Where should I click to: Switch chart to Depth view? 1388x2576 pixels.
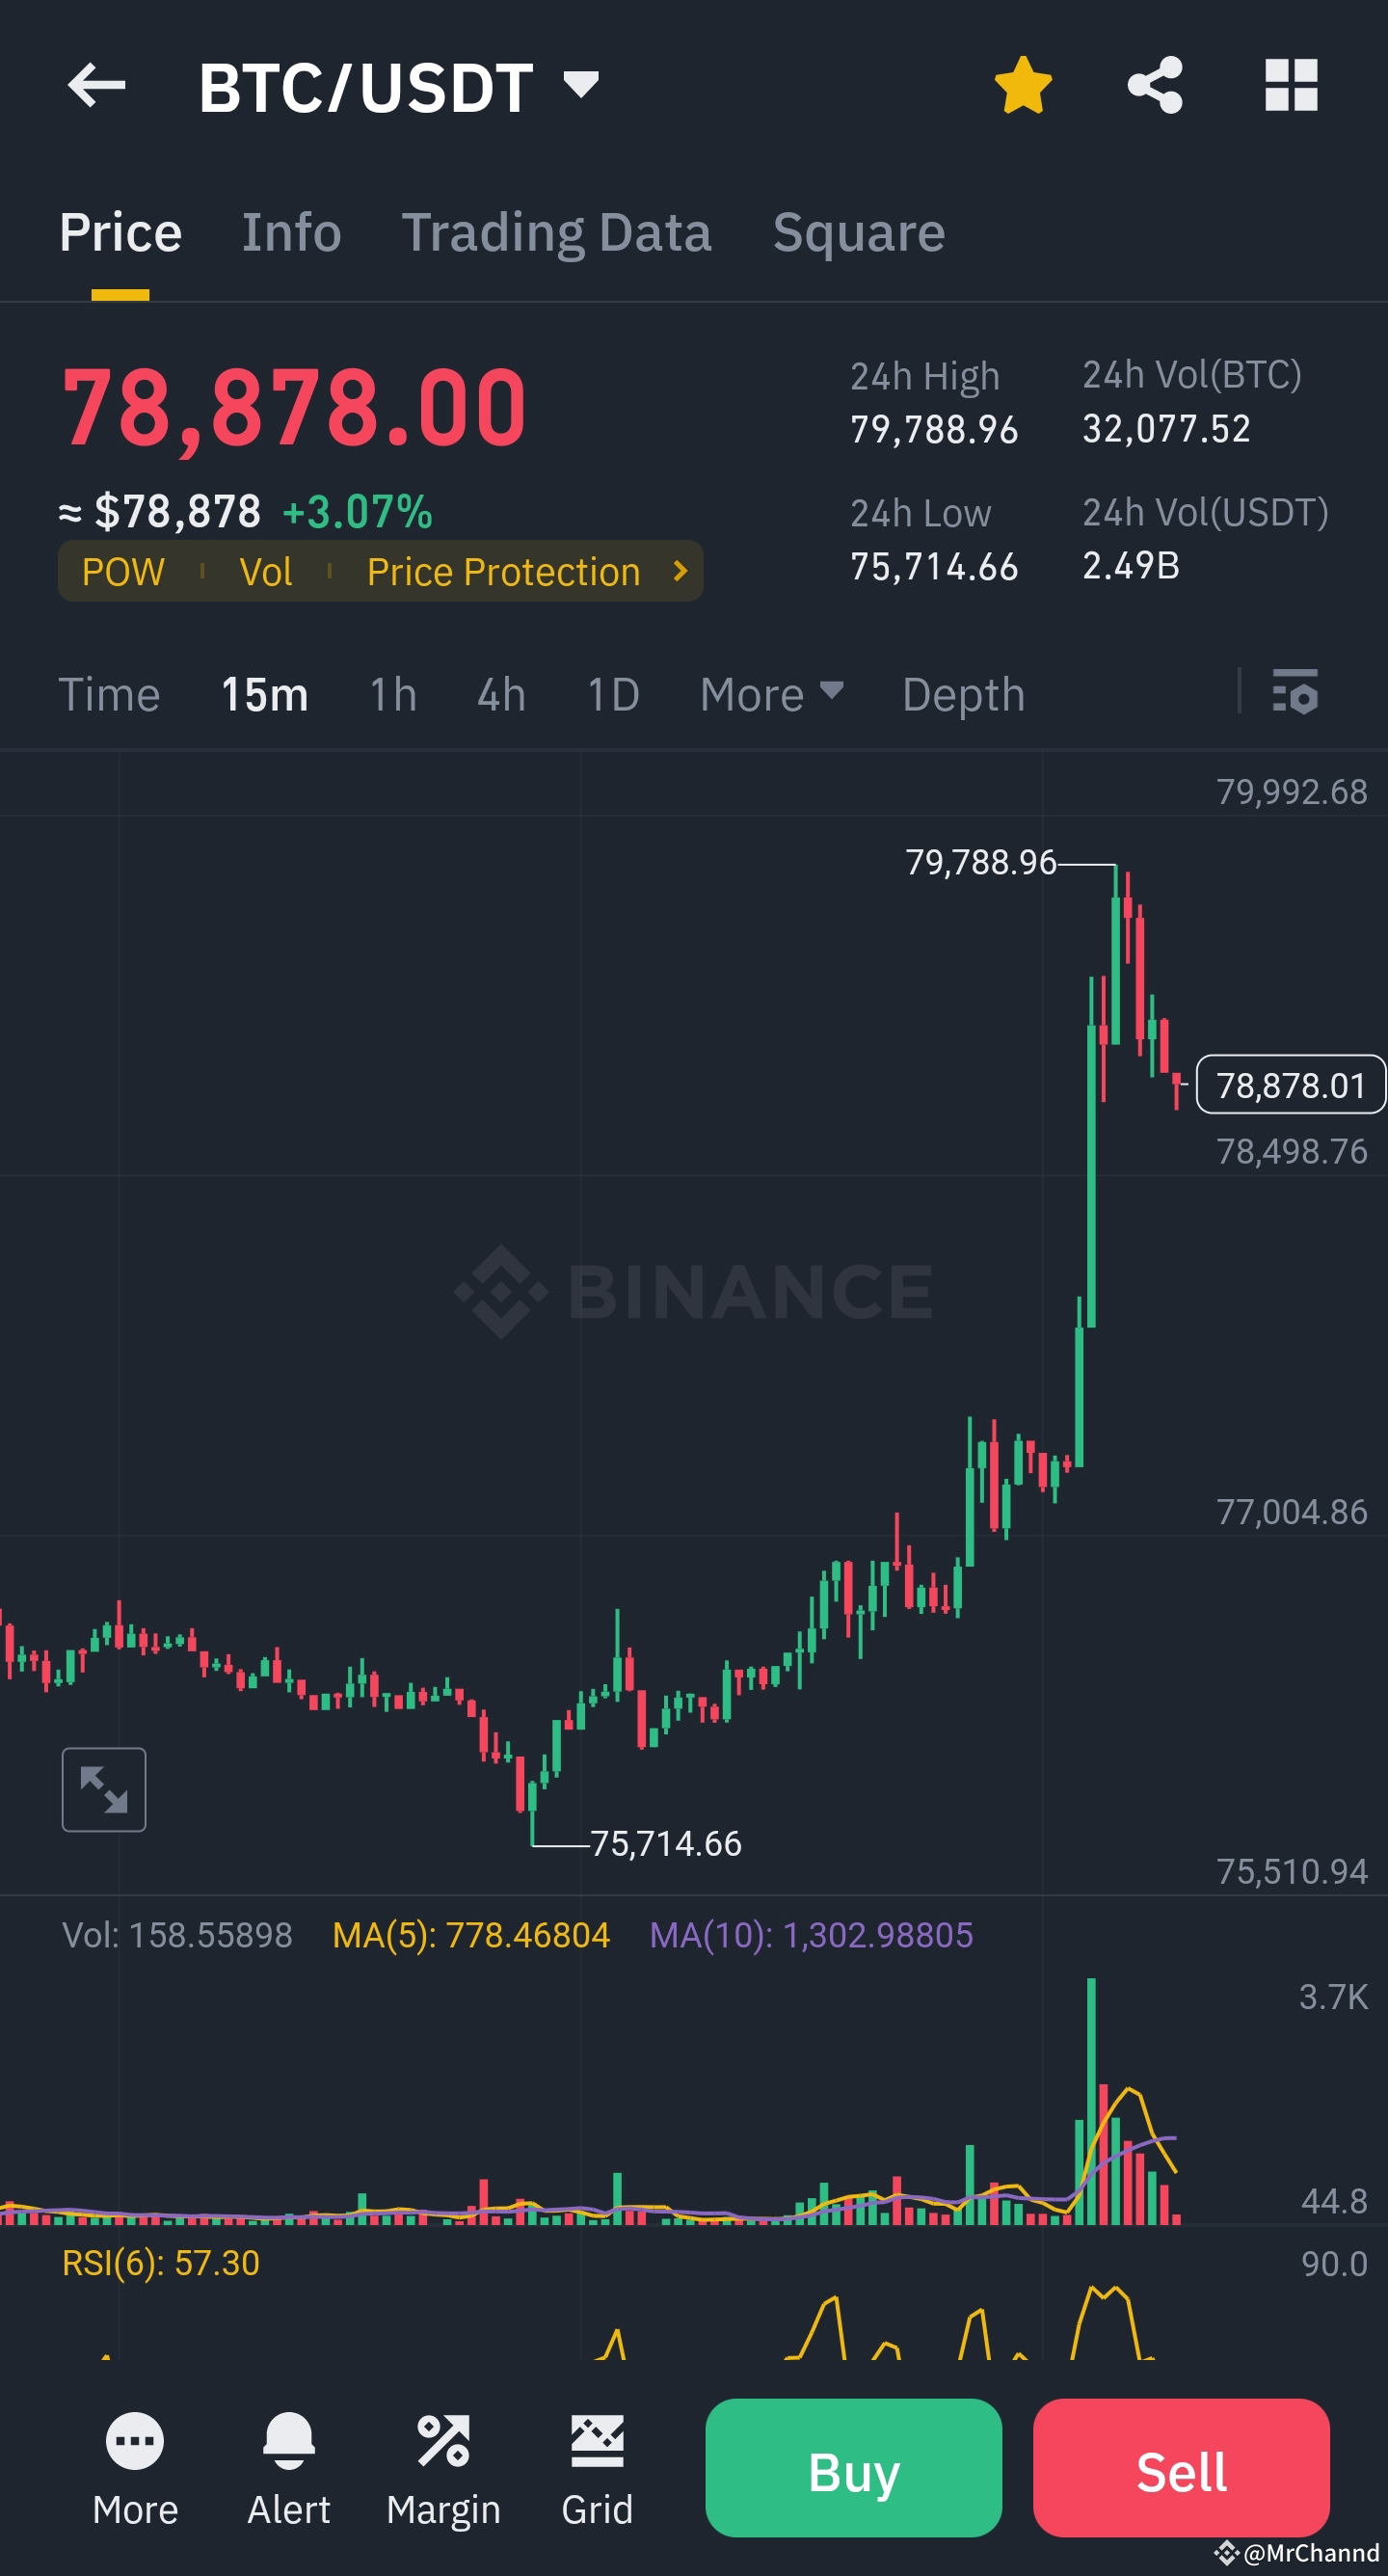[962, 693]
